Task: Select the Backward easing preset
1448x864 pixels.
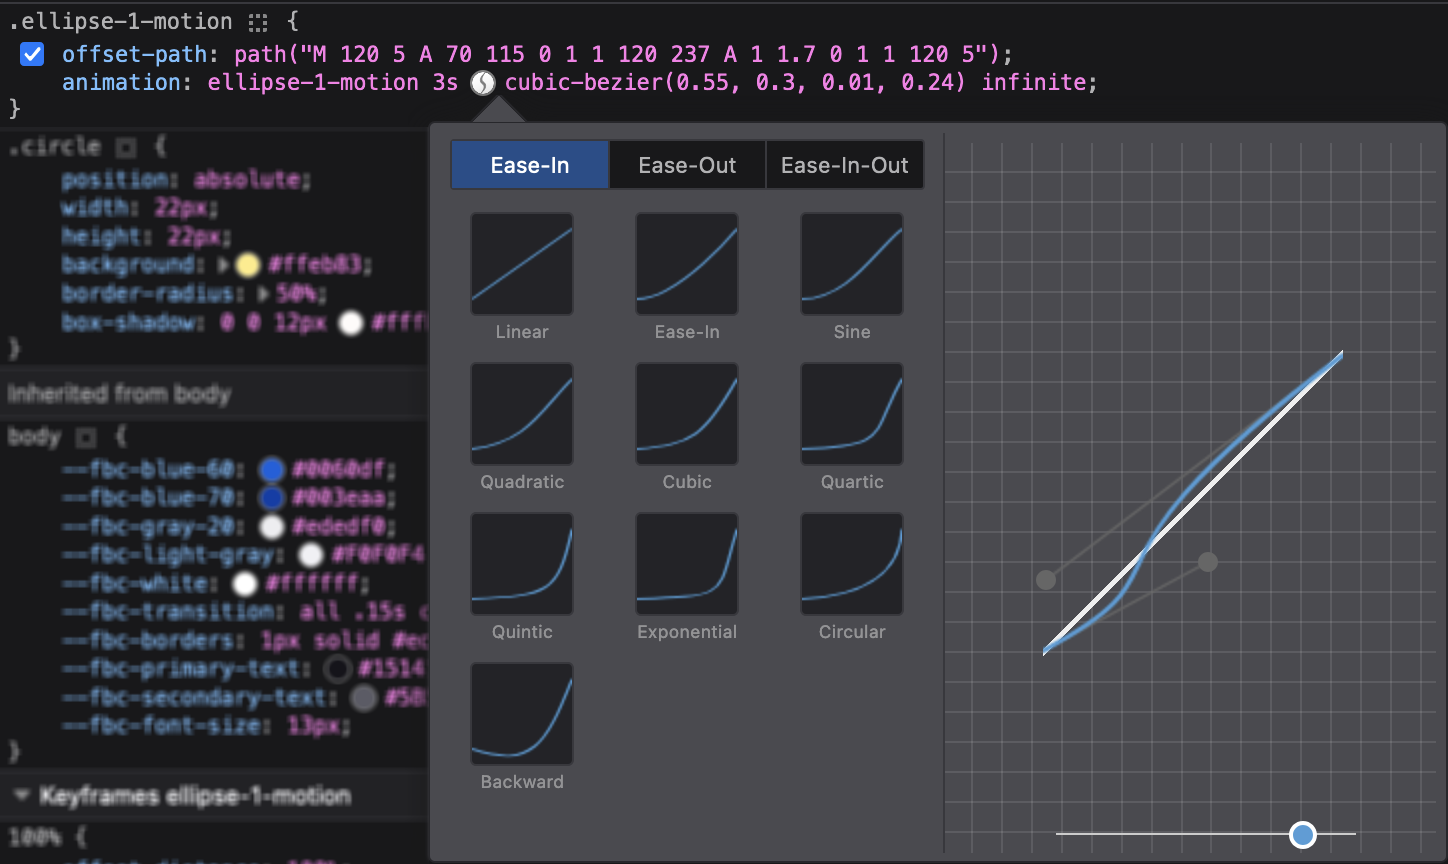Action: [522, 714]
